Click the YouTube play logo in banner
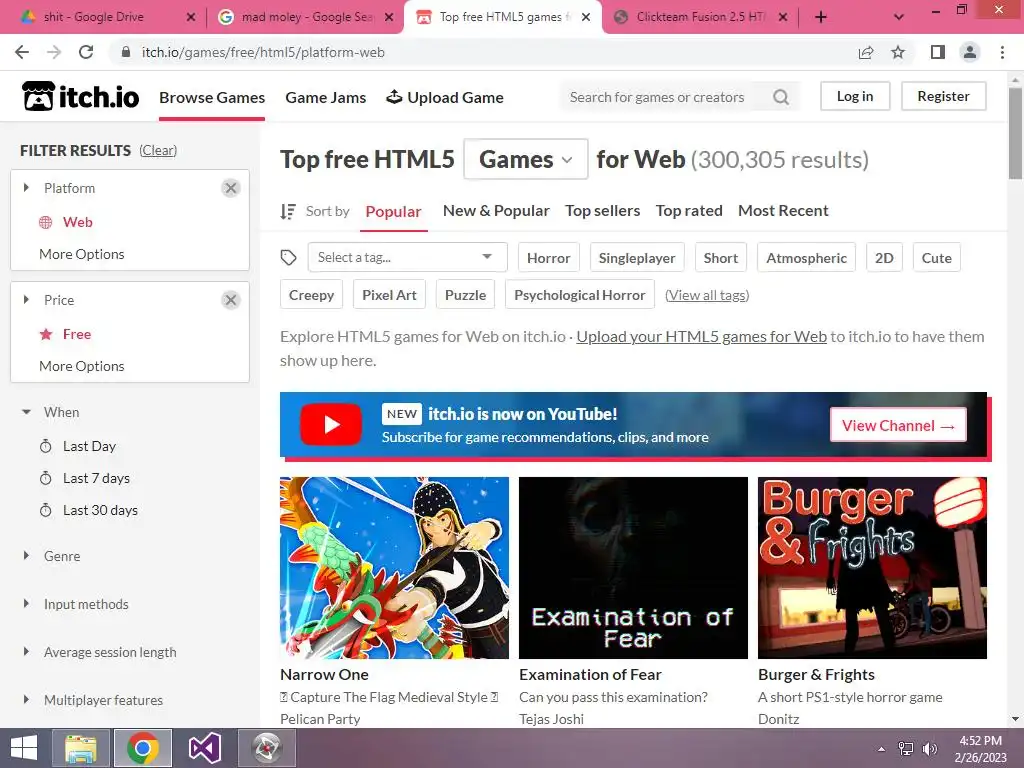The height and width of the screenshot is (768, 1024). pos(331,424)
